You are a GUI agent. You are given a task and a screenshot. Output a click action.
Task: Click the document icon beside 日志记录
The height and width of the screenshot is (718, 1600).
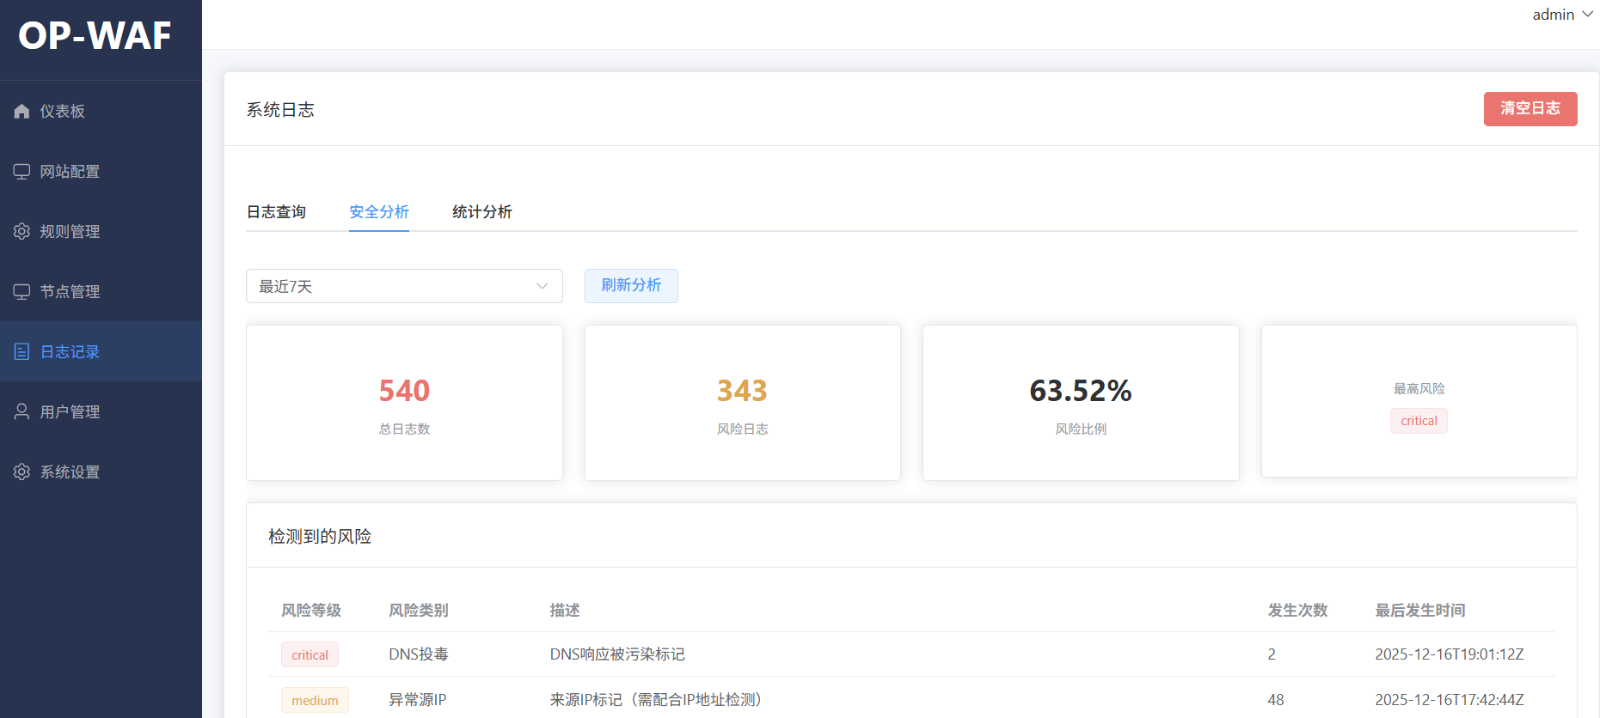click(x=21, y=351)
